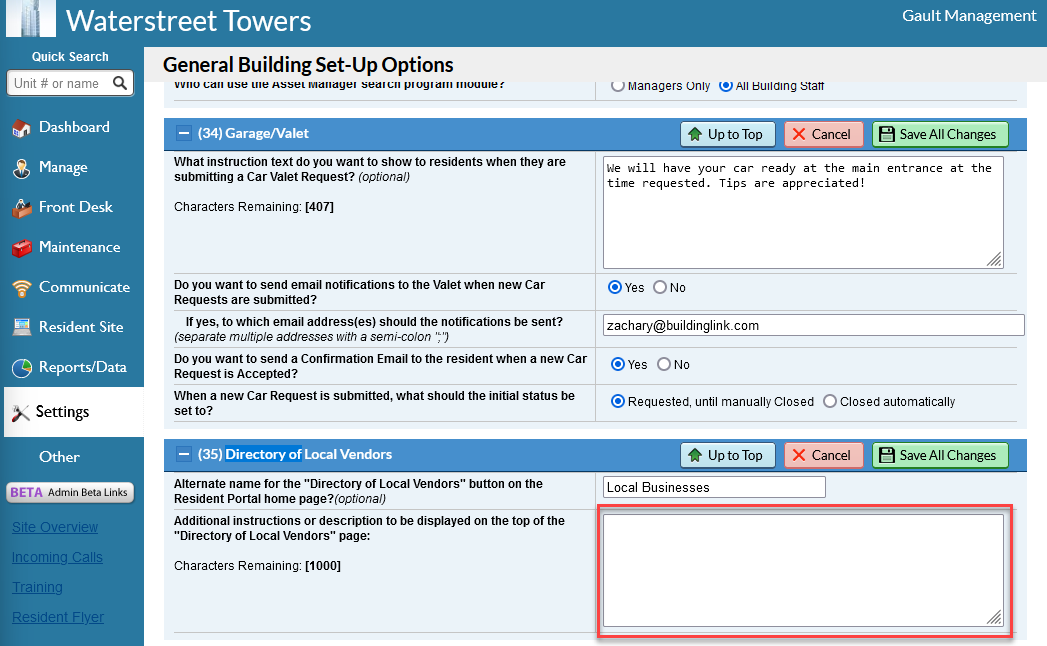Open the Incoming Calls link
This screenshot has width=1047, height=646.
click(x=57, y=557)
